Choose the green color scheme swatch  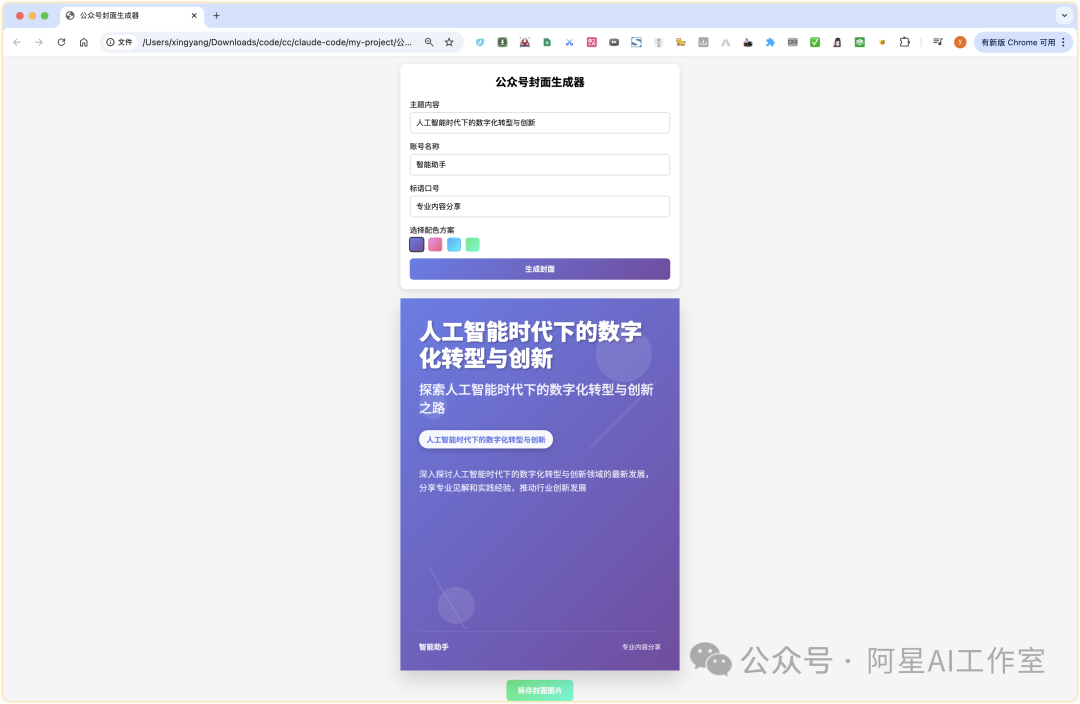[472, 245]
